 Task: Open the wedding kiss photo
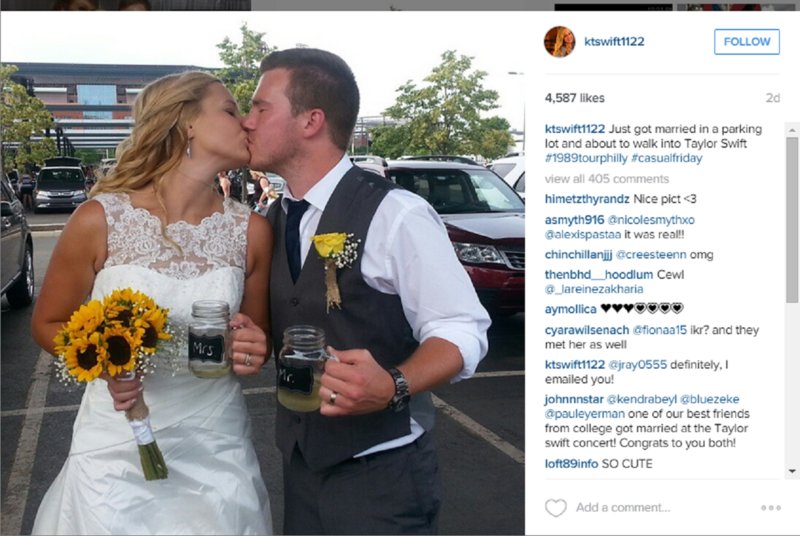point(263,273)
